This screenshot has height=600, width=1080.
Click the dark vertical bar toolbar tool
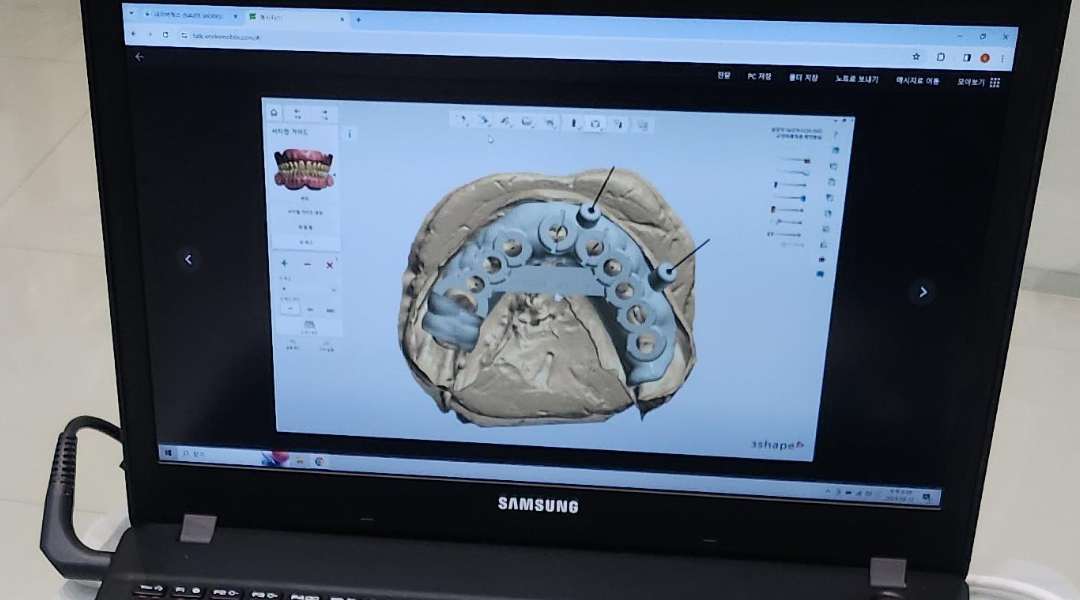[x=573, y=124]
